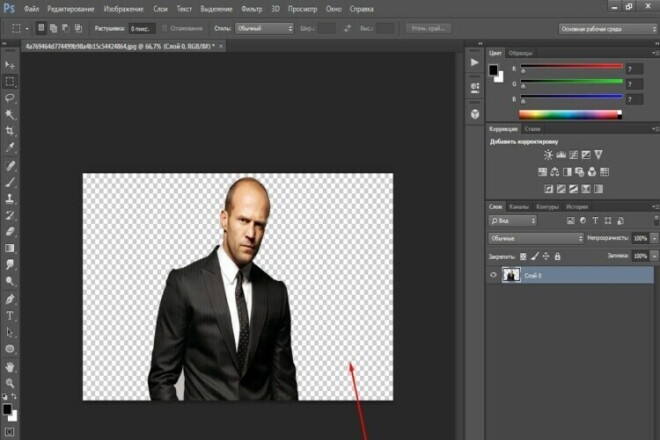Hide Слой 0 layer with eye icon
The image size is (660, 440).
(x=493, y=275)
